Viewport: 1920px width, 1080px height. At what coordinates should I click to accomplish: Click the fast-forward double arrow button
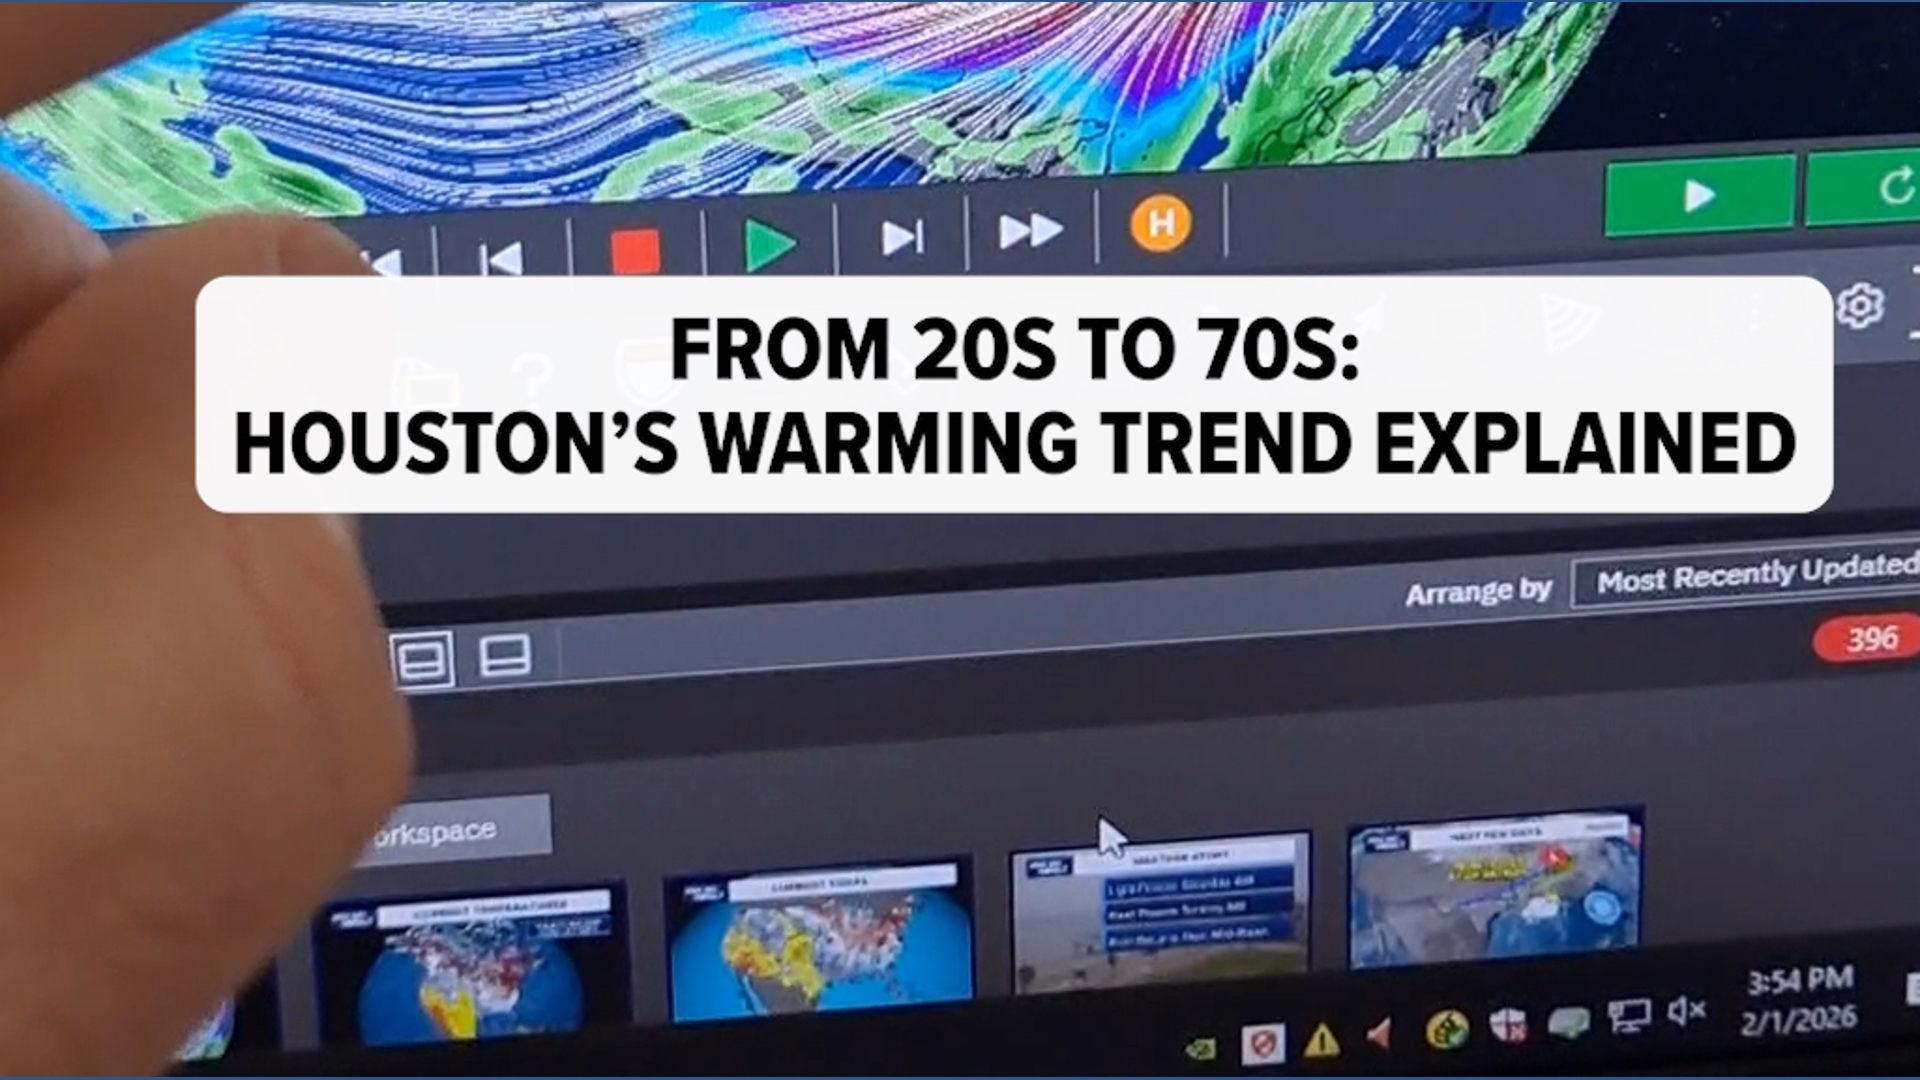(1030, 230)
